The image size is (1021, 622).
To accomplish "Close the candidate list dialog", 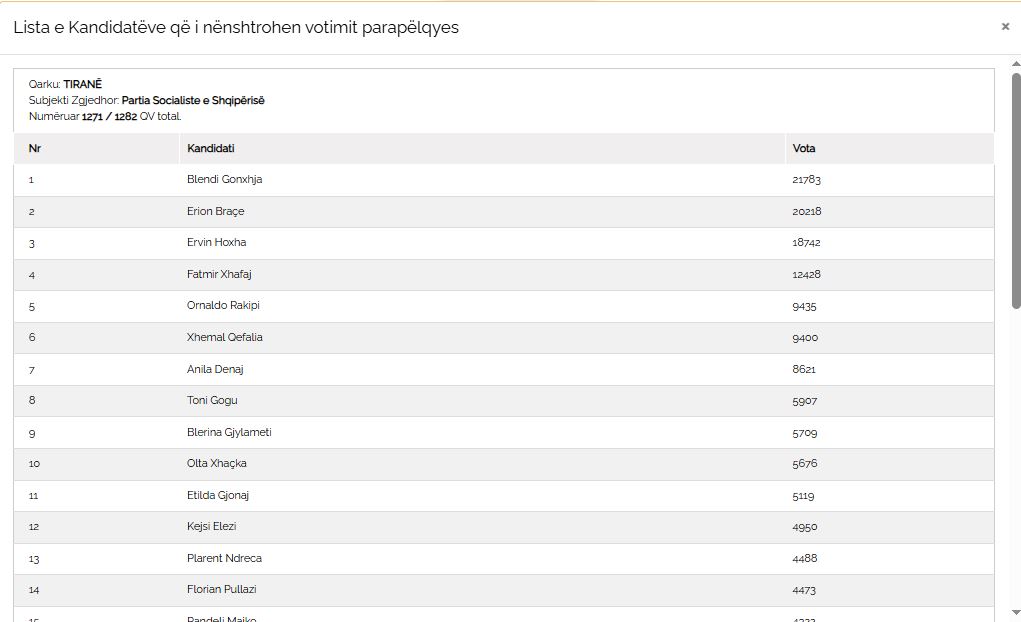I will pyautogui.click(x=1005, y=27).
